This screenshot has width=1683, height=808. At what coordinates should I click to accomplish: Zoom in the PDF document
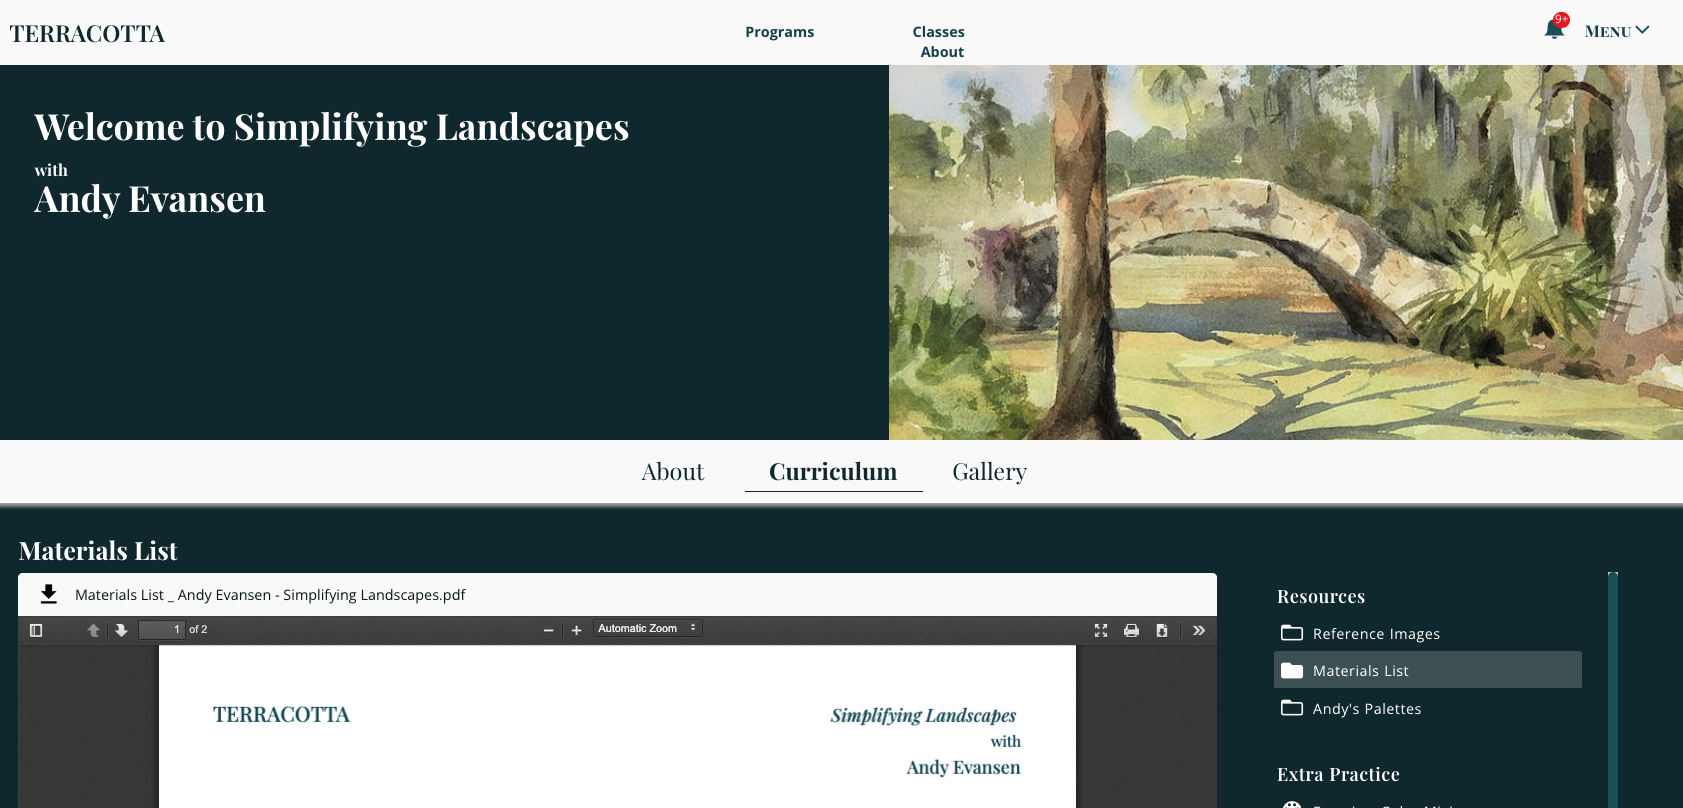click(x=576, y=630)
